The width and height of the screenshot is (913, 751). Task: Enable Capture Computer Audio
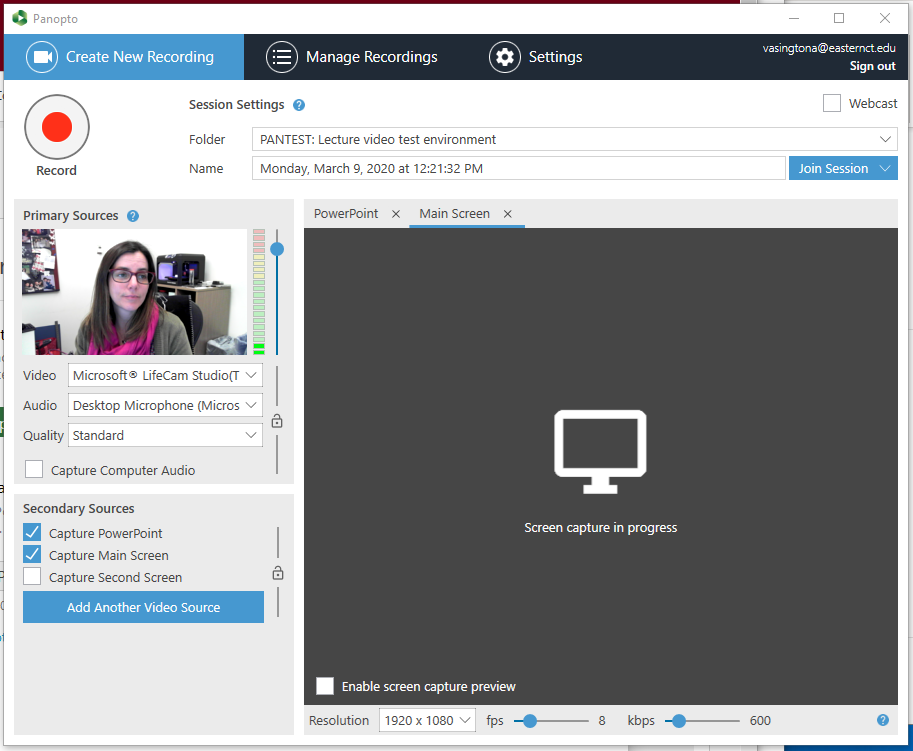click(x=34, y=470)
